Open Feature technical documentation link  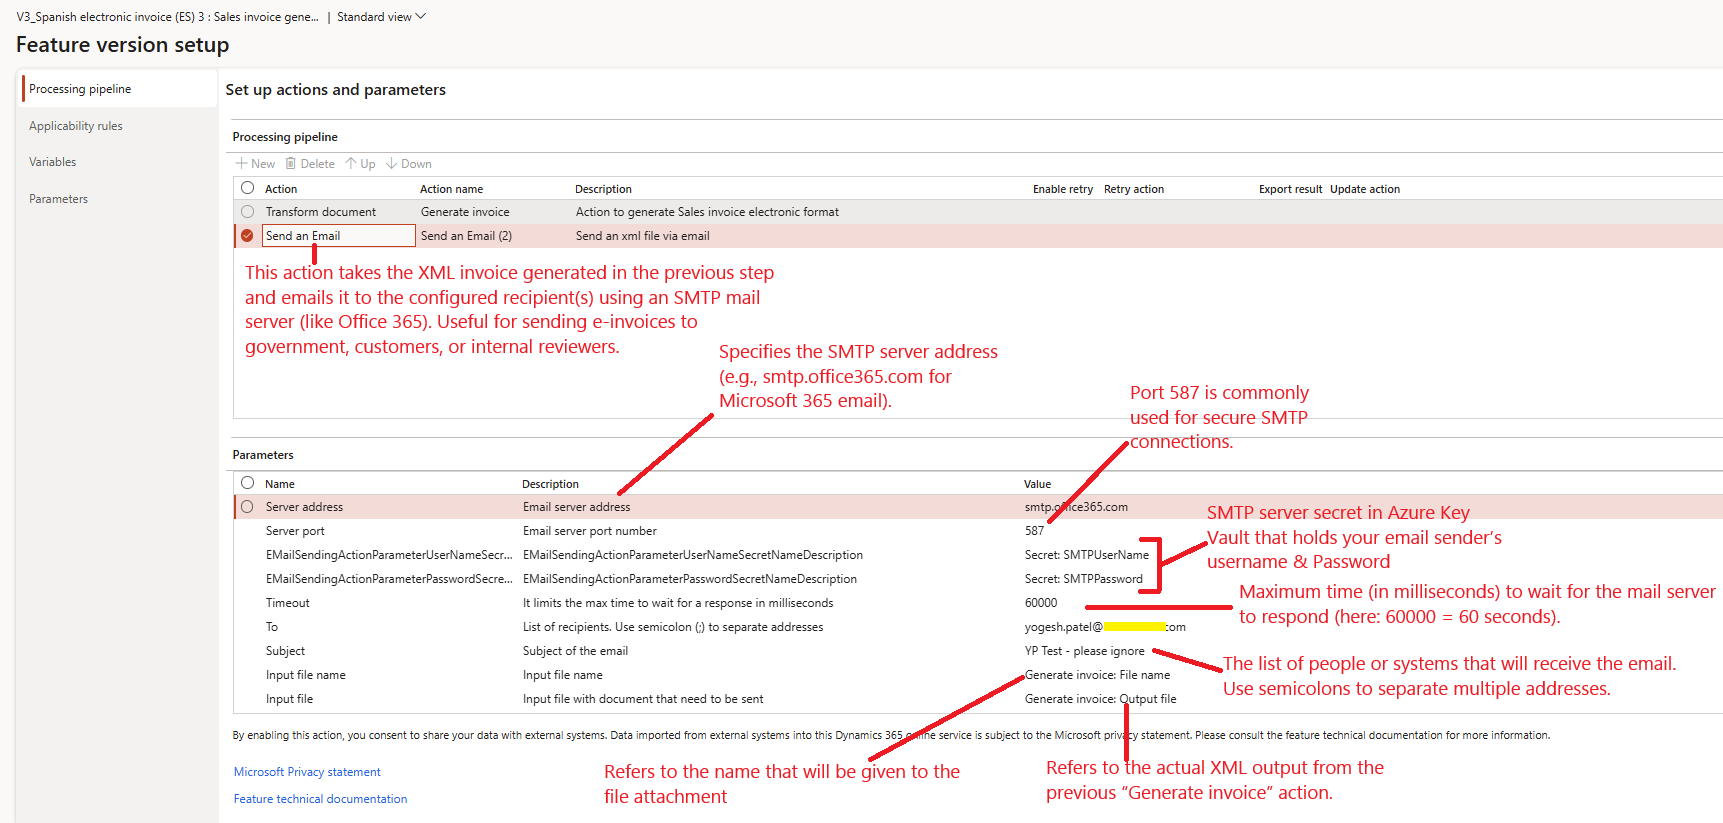coord(320,799)
